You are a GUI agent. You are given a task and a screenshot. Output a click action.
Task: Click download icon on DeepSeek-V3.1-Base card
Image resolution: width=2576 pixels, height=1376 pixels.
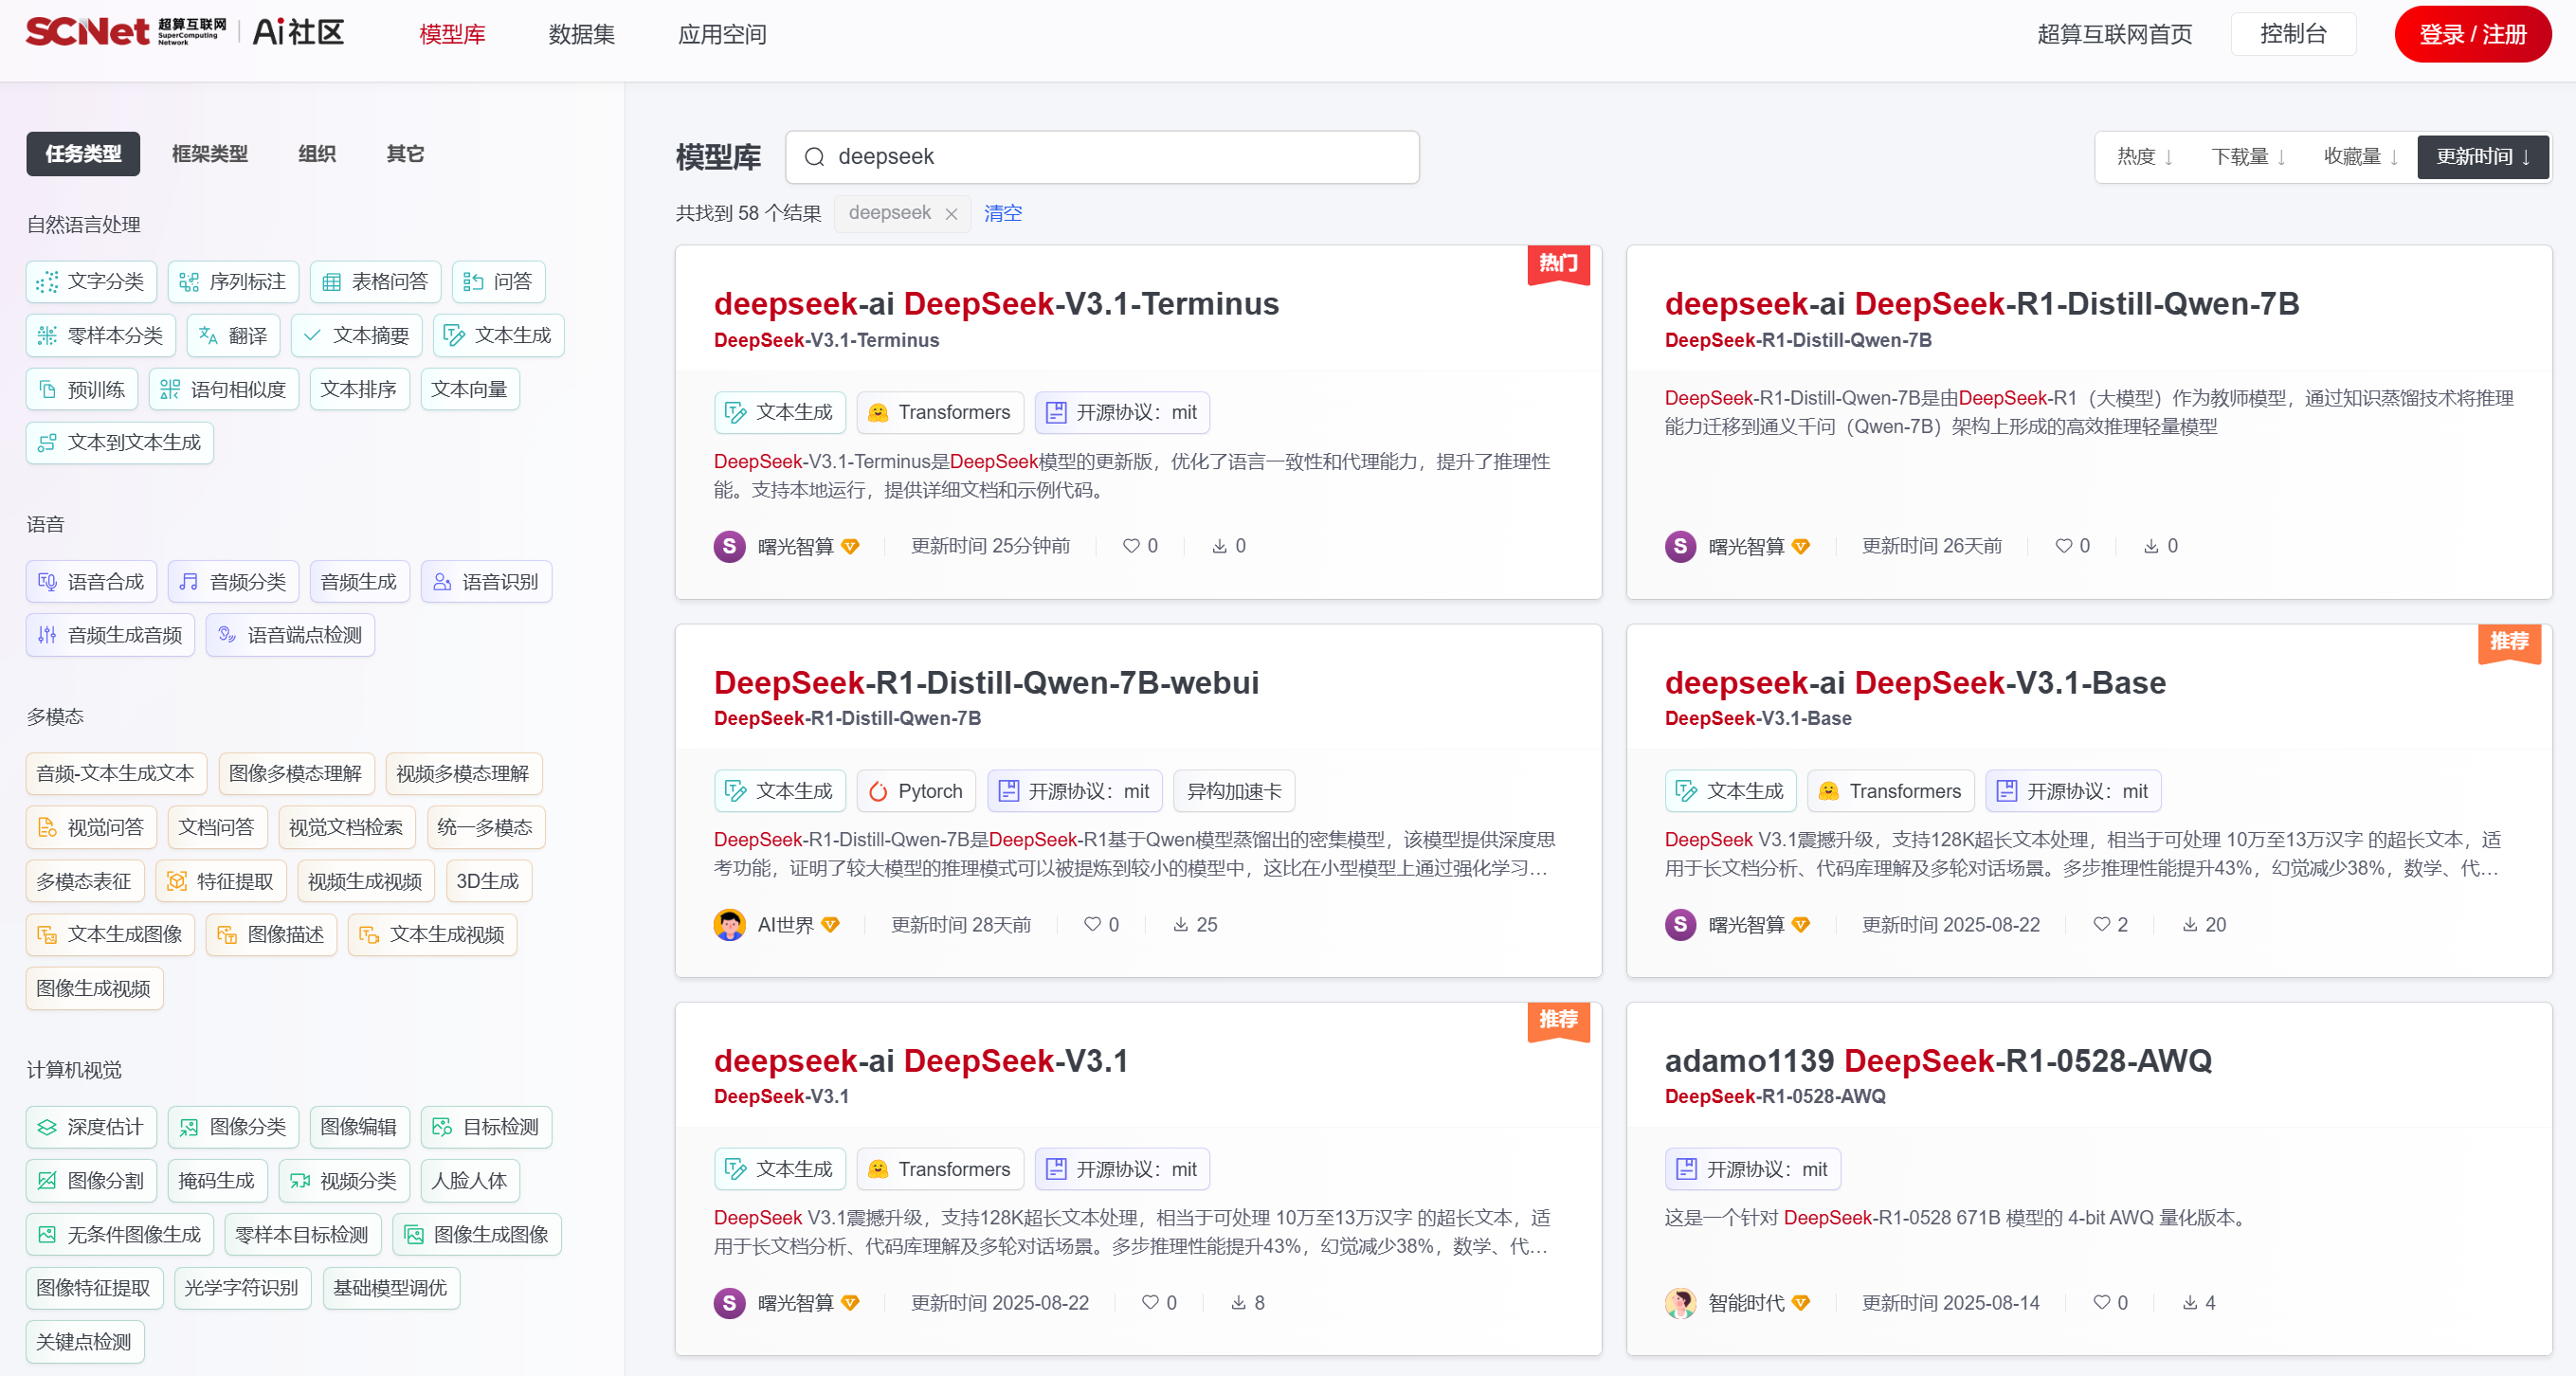point(2189,925)
